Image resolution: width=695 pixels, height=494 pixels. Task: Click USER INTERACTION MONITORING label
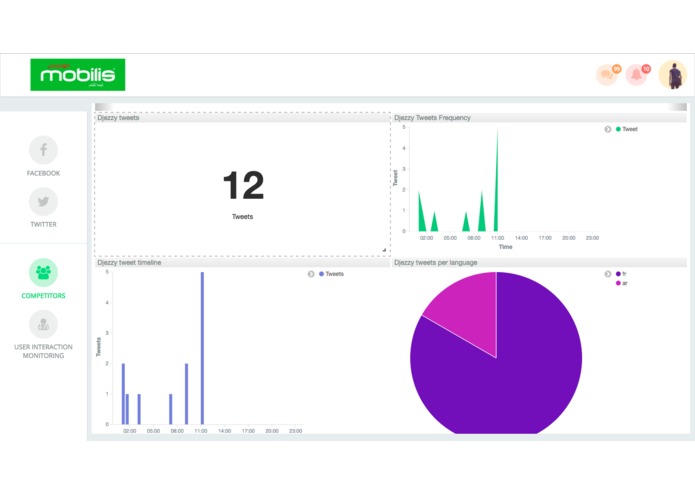coord(43,351)
